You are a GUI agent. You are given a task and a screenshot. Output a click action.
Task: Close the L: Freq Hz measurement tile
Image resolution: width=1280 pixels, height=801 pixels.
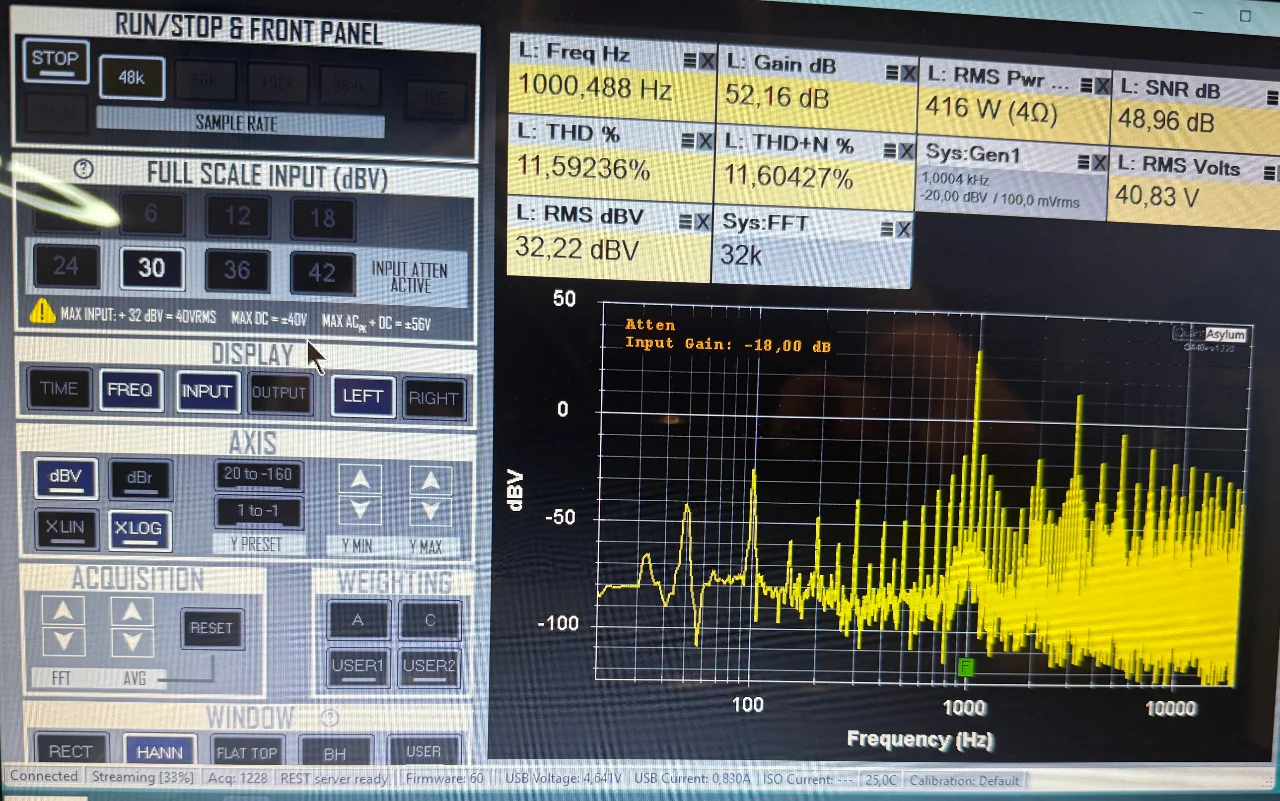[707, 60]
